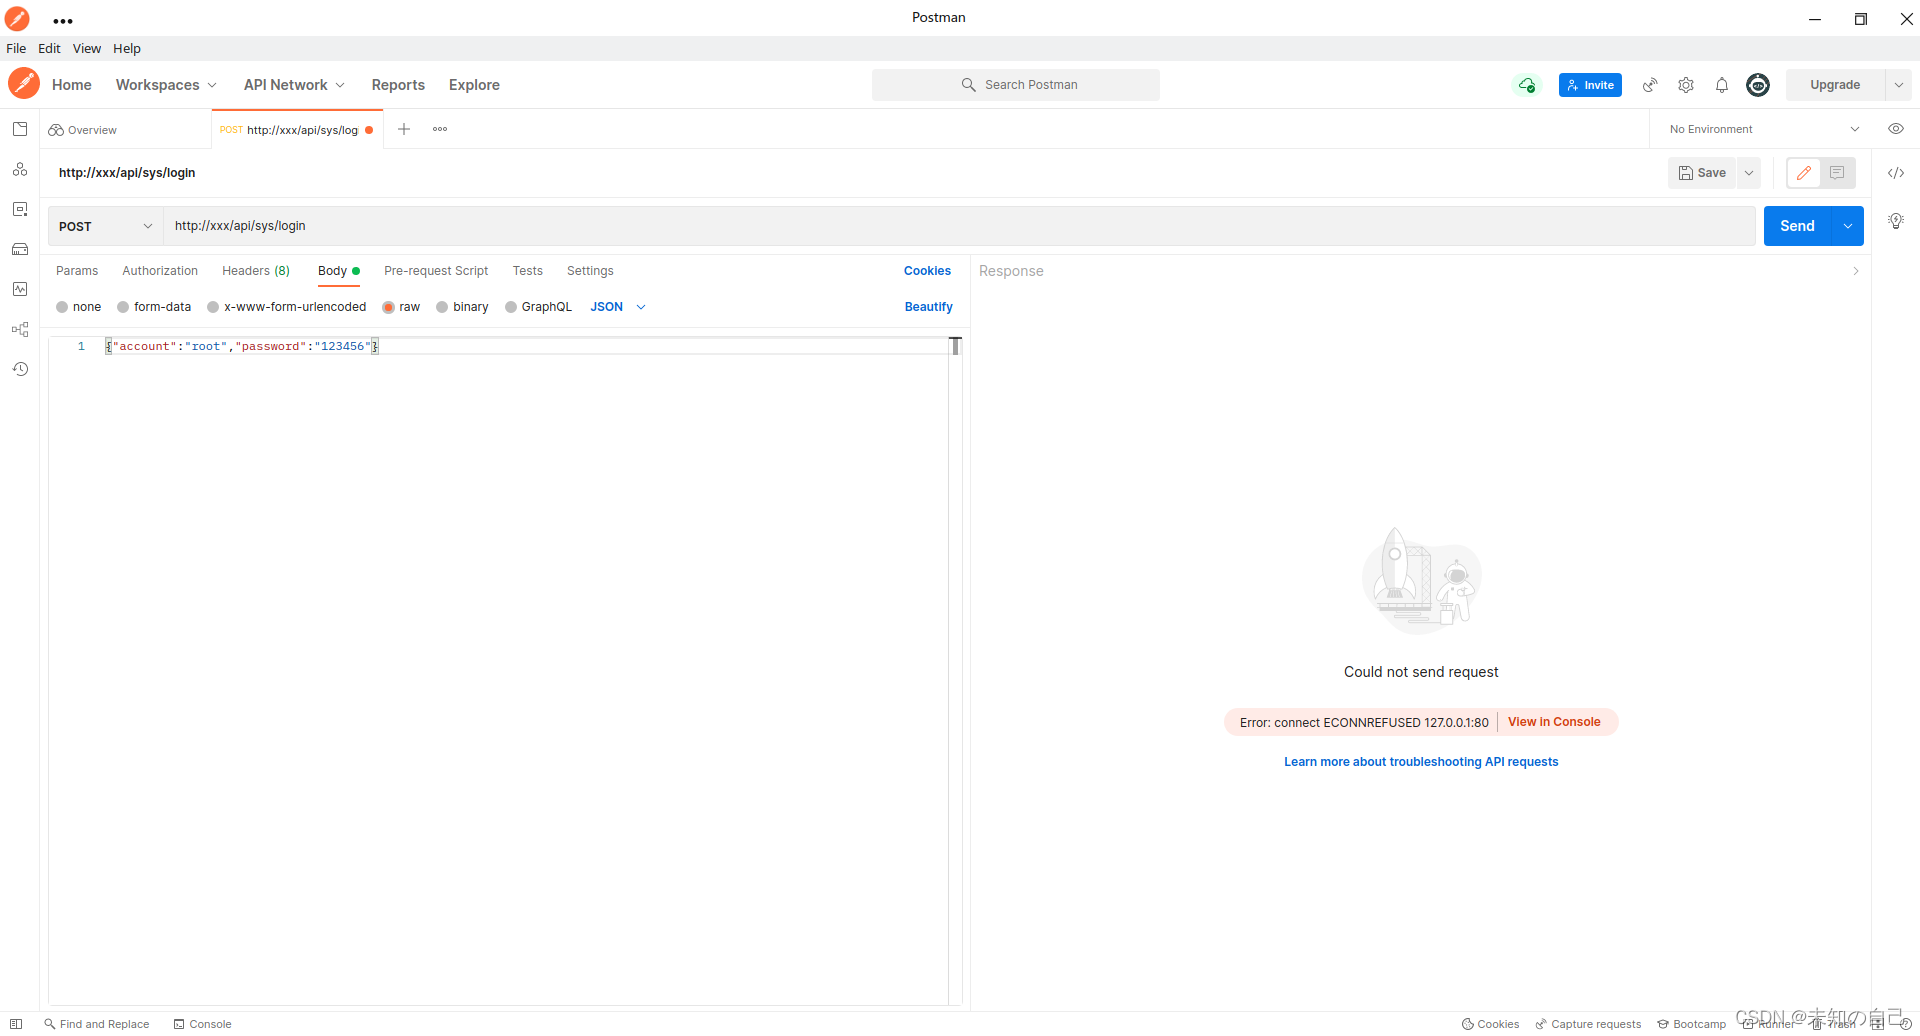Switch to edit (pencil) mode
1920x1036 pixels.
point(1804,173)
